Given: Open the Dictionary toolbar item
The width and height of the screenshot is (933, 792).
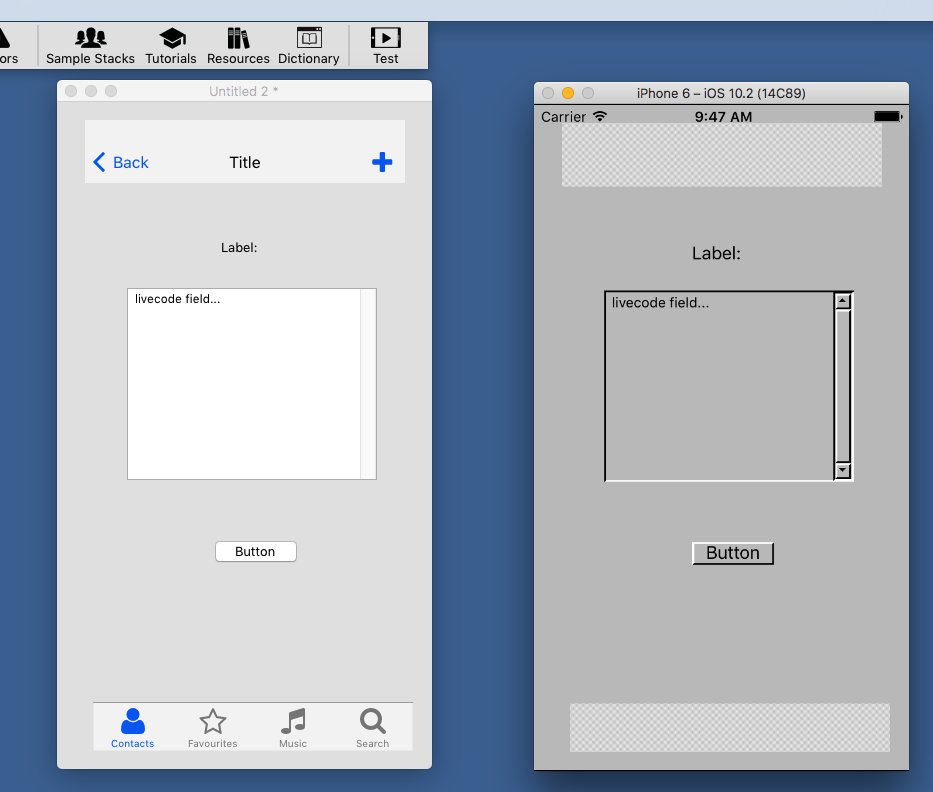Looking at the screenshot, I should point(309,46).
